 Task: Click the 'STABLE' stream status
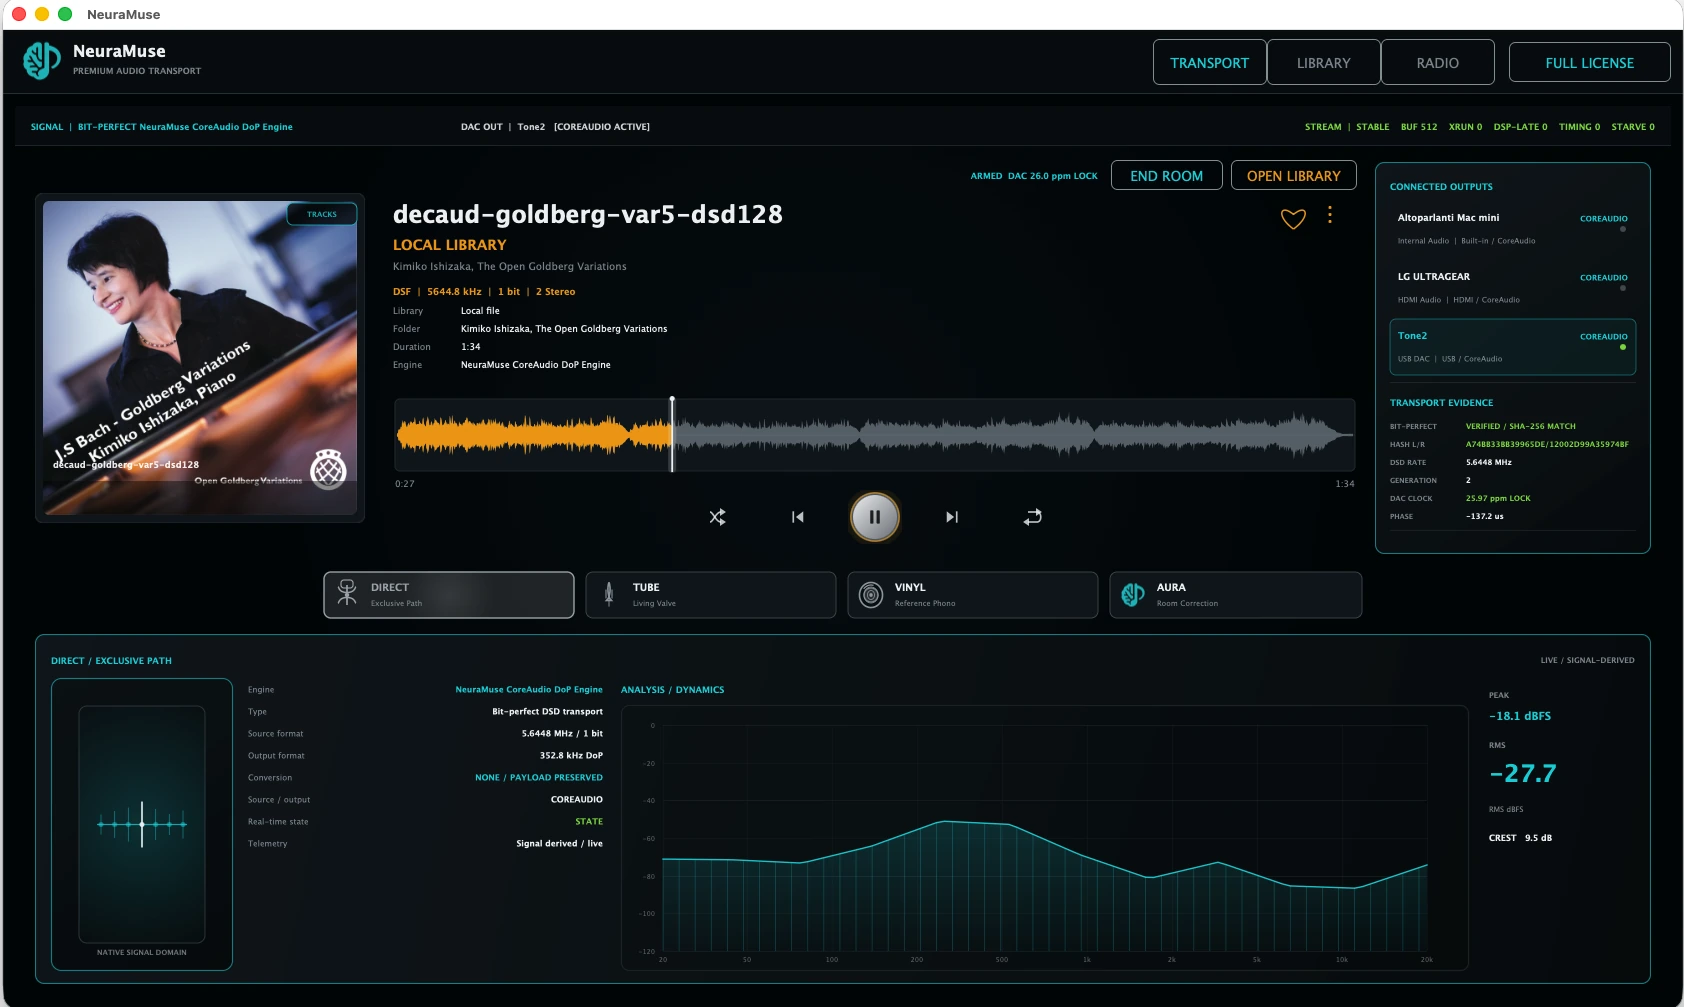[1373, 127]
